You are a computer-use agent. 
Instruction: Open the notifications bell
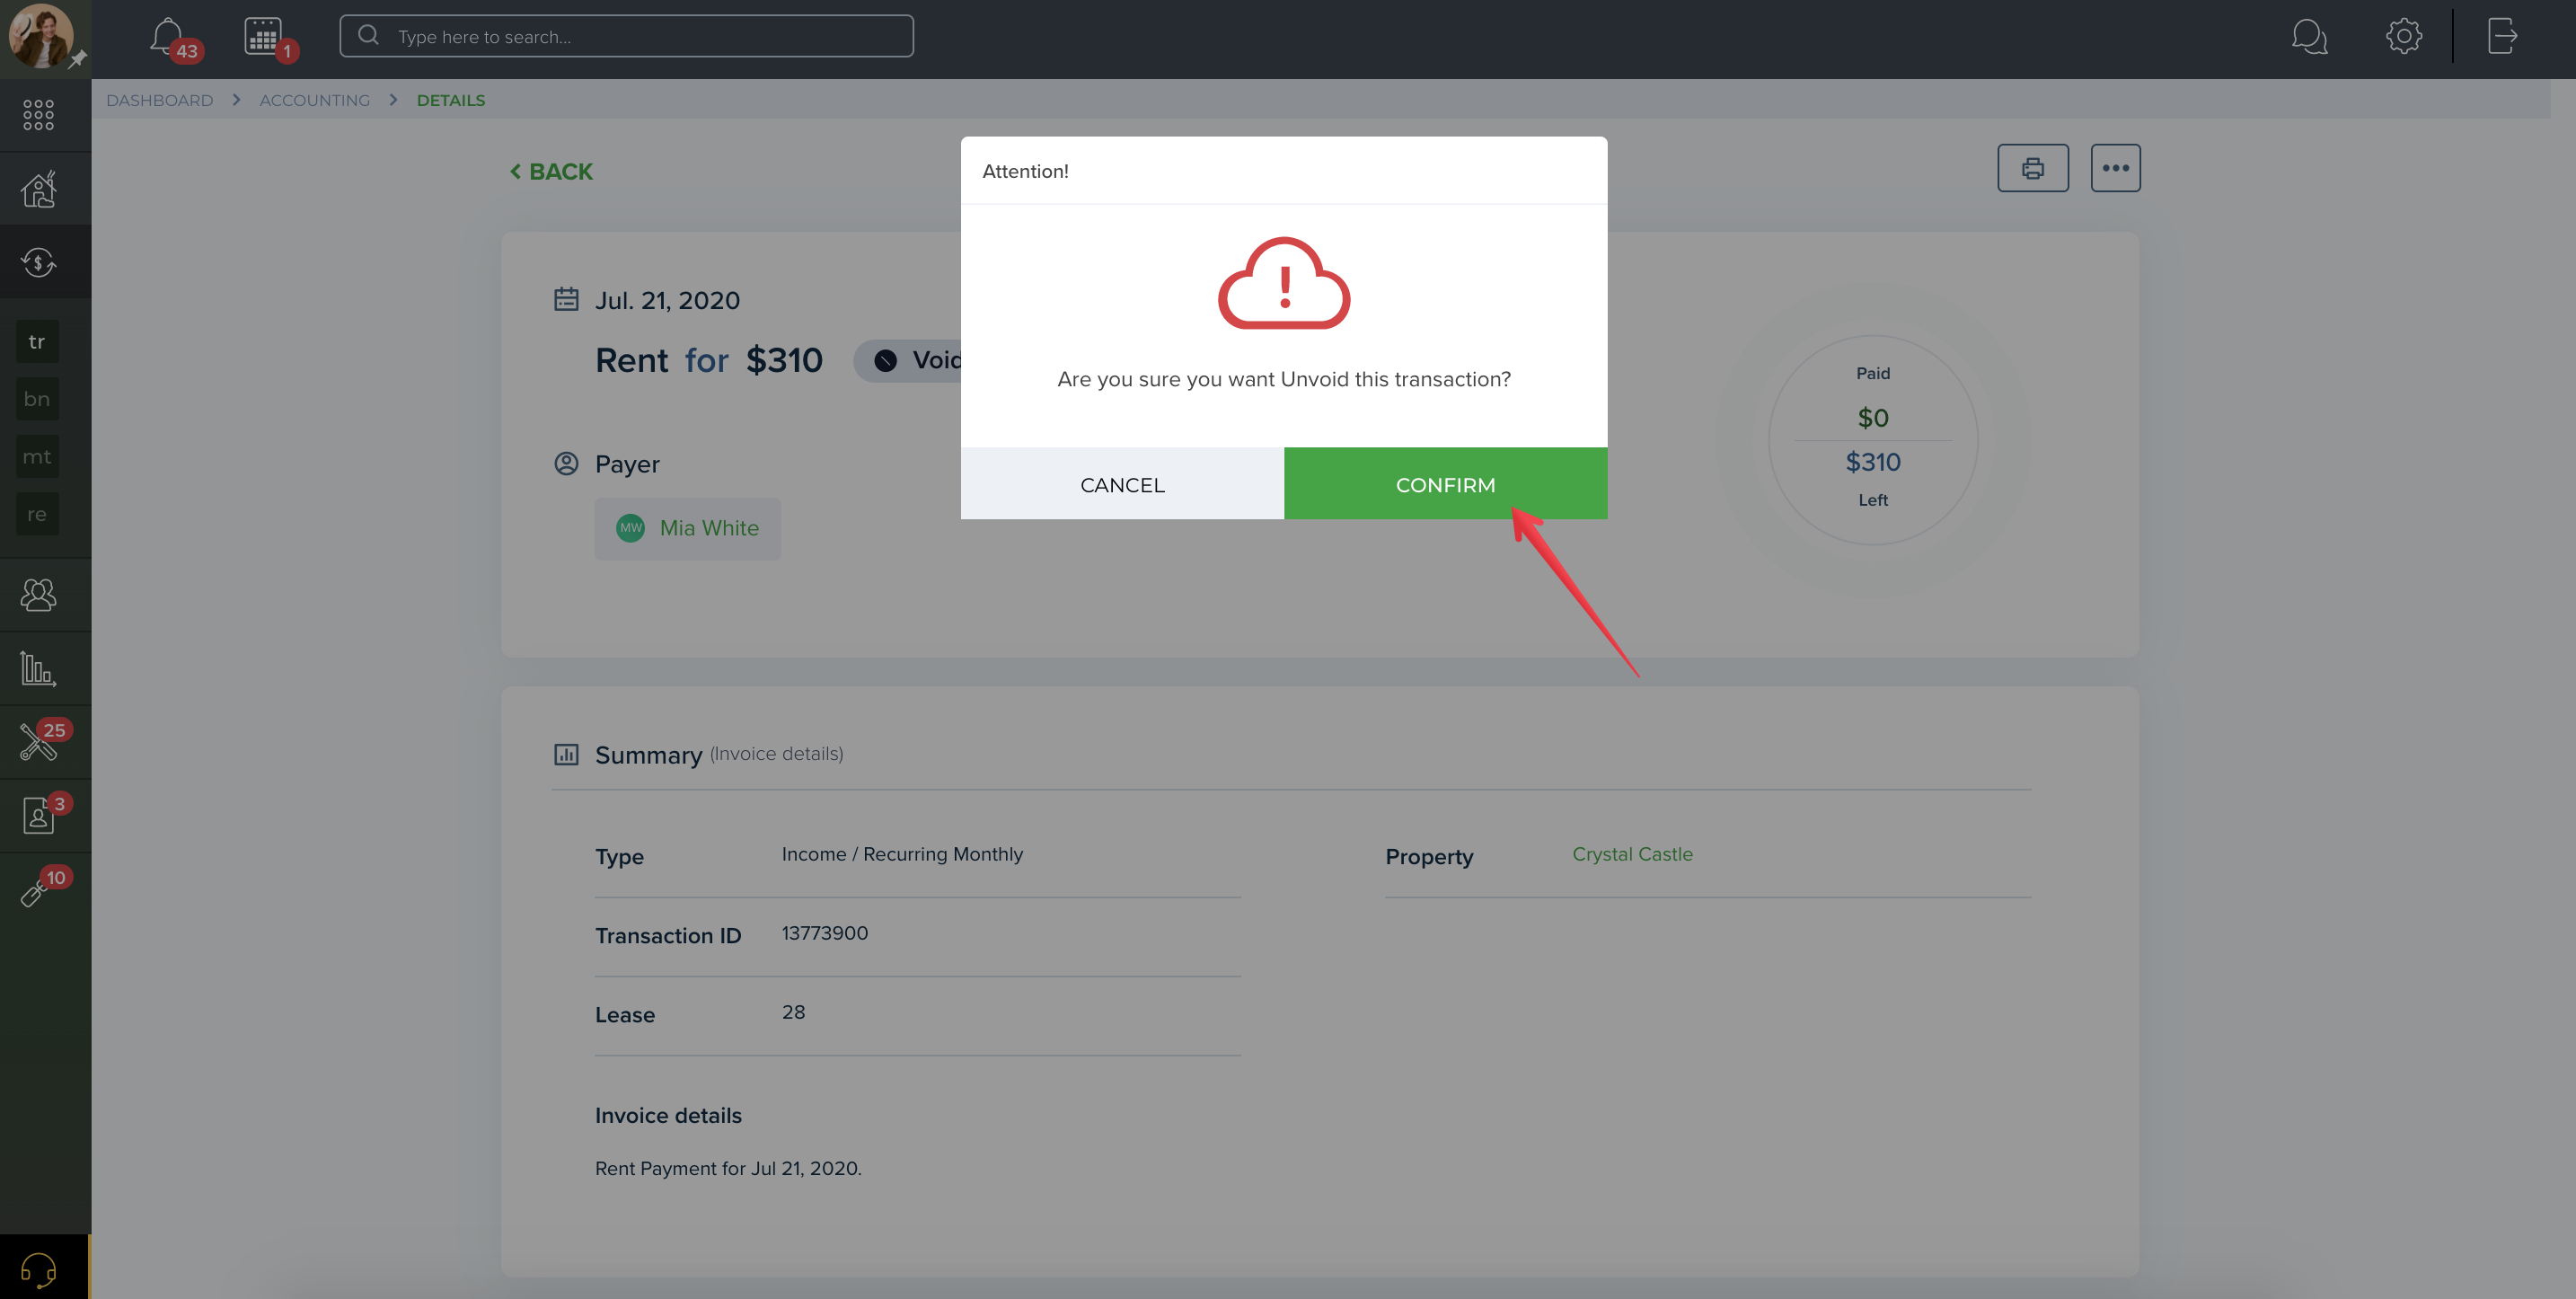pyautogui.click(x=167, y=37)
